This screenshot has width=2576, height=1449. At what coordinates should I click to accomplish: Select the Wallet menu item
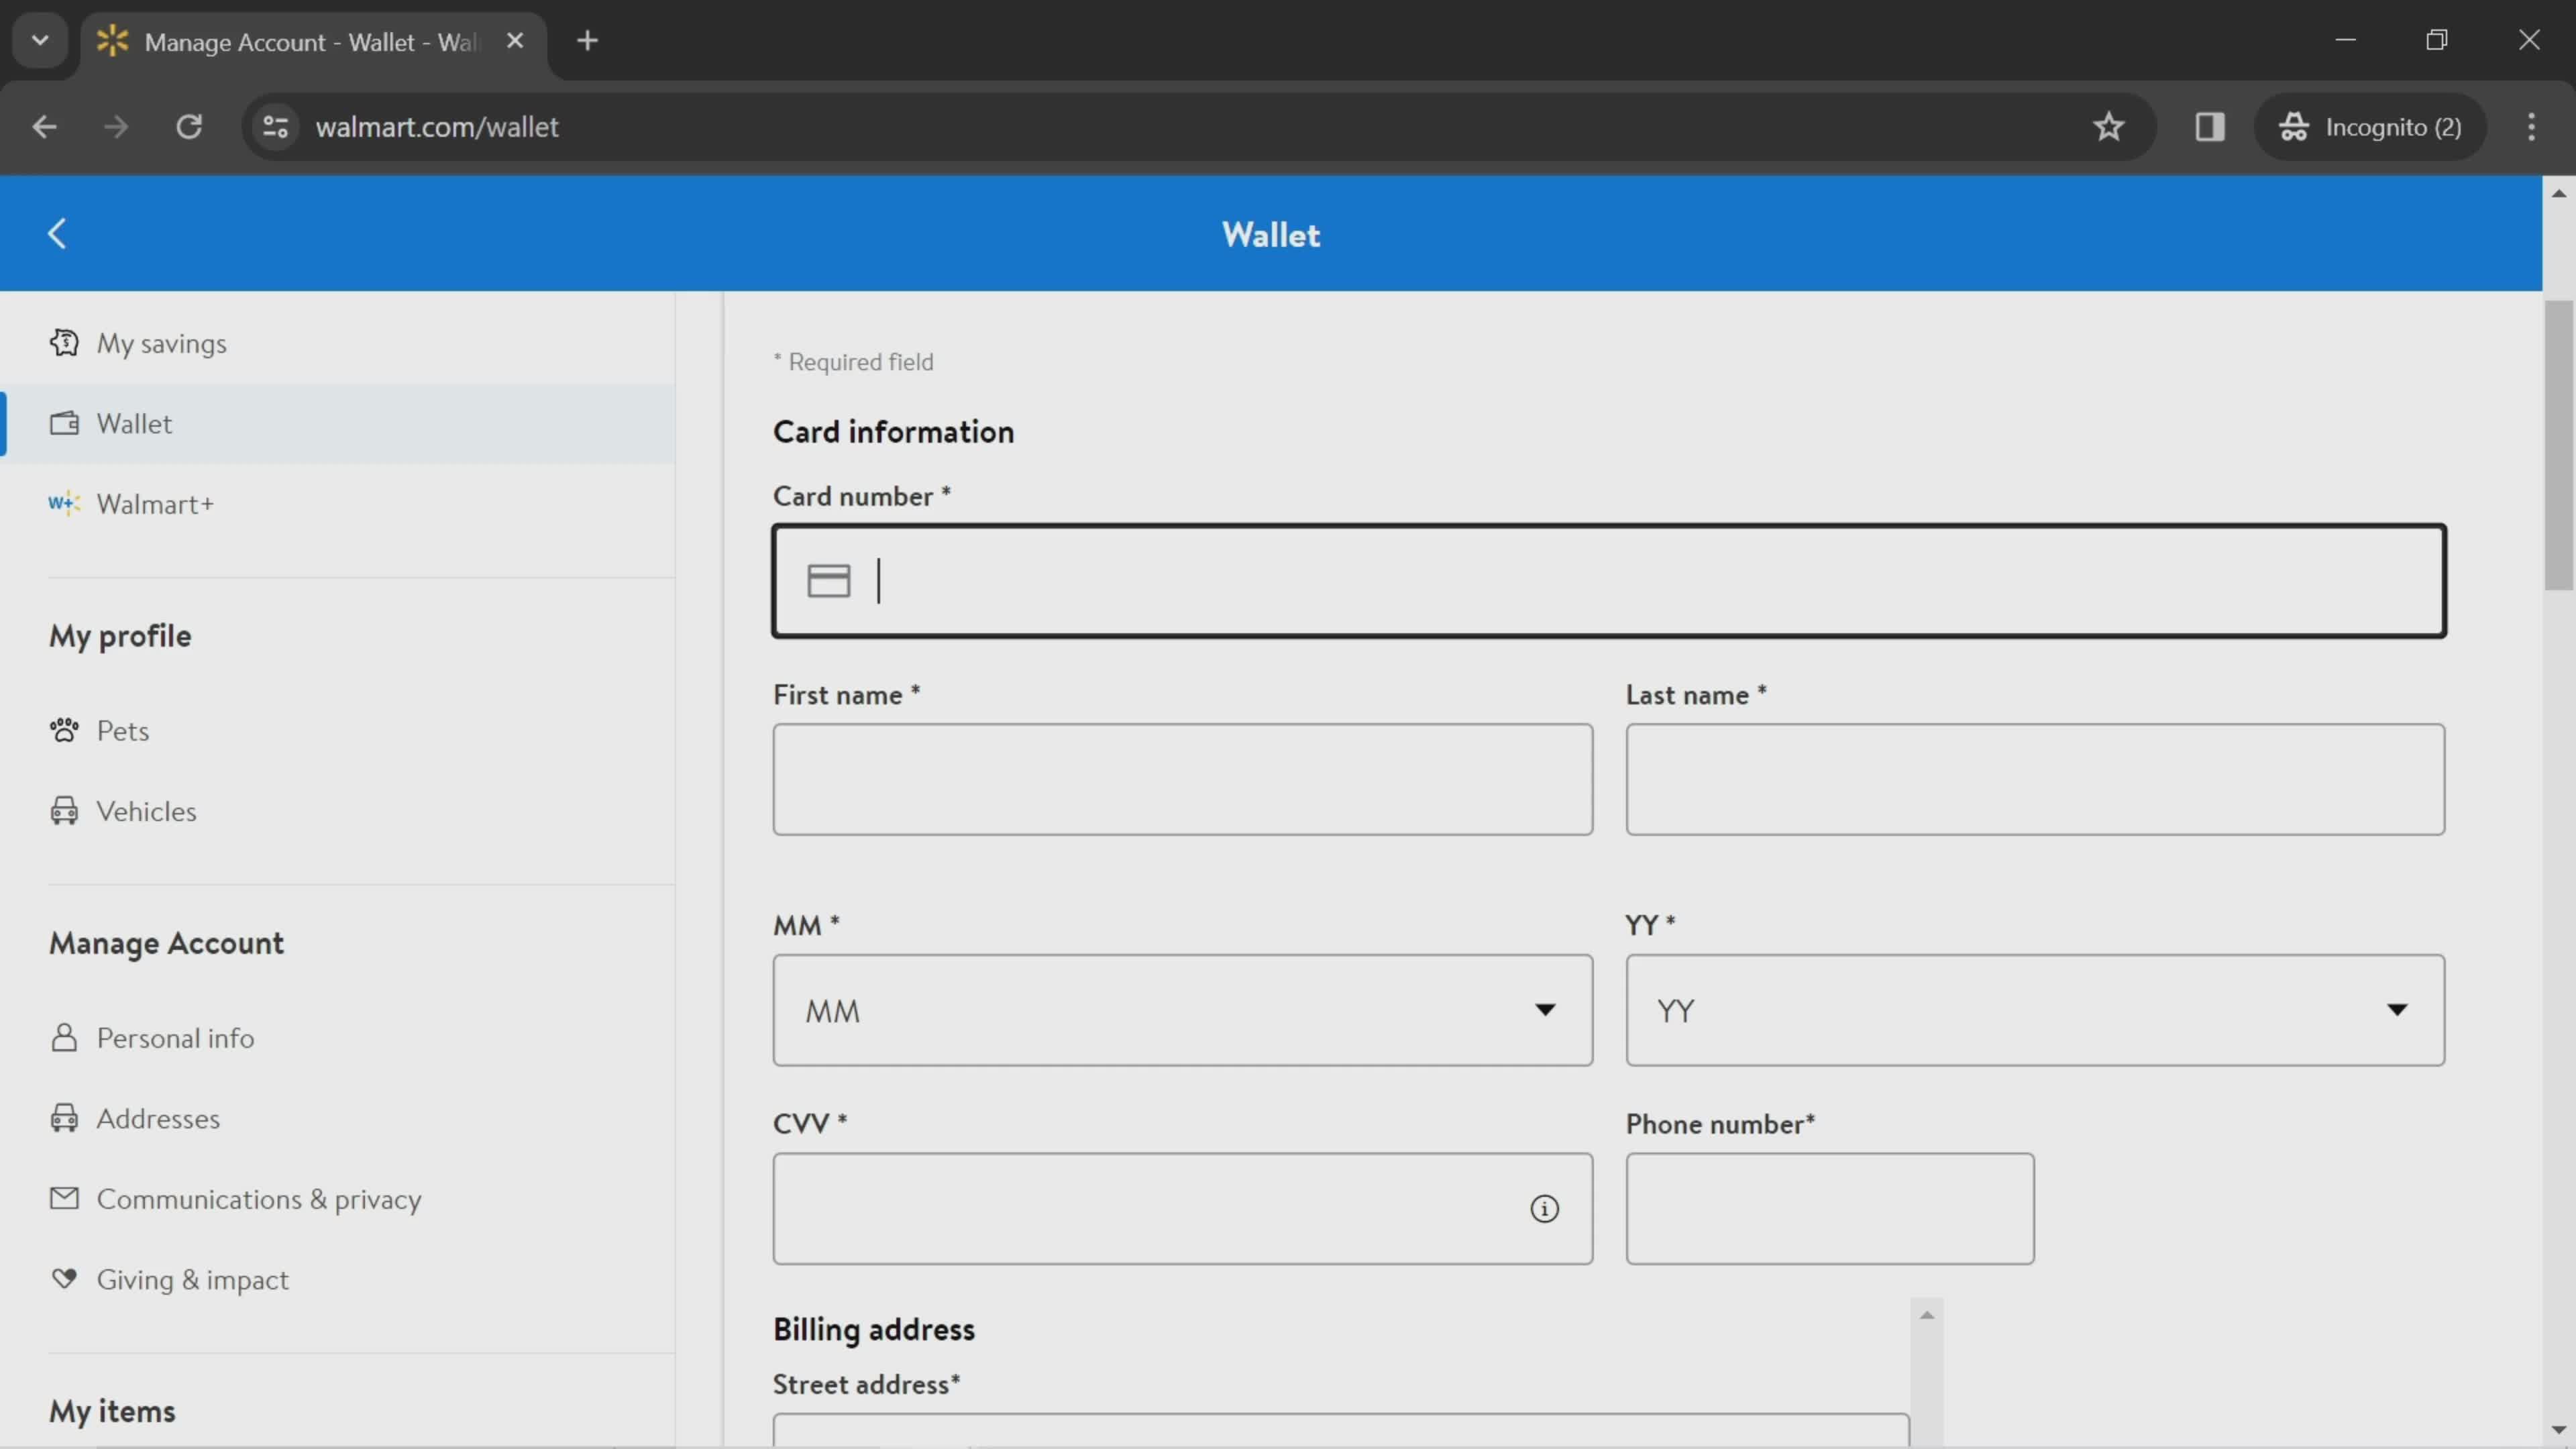134,423
